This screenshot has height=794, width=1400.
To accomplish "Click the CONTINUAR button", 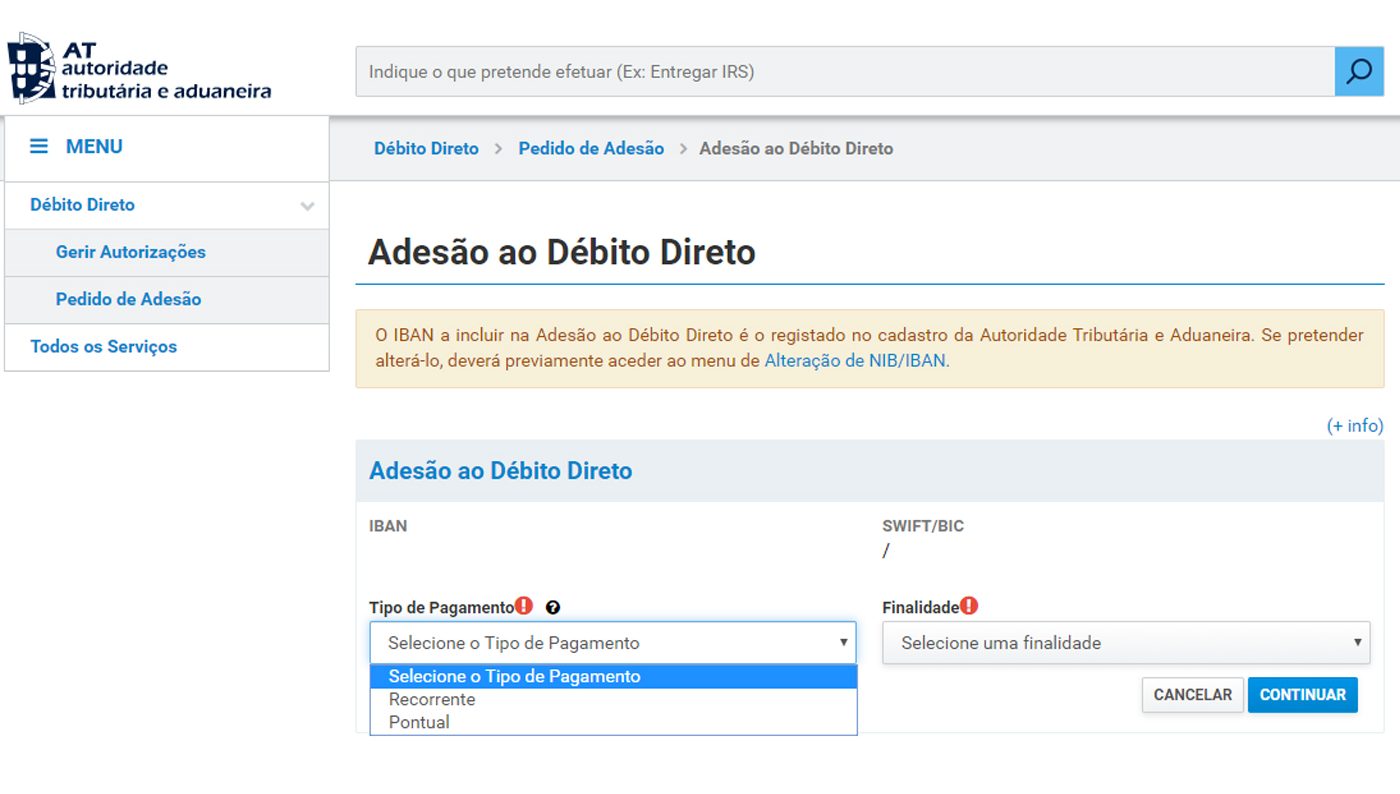I will coord(1303,695).
